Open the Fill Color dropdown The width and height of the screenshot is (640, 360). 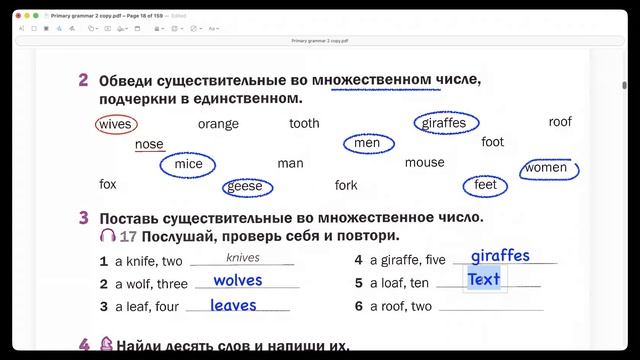[196, 29]
